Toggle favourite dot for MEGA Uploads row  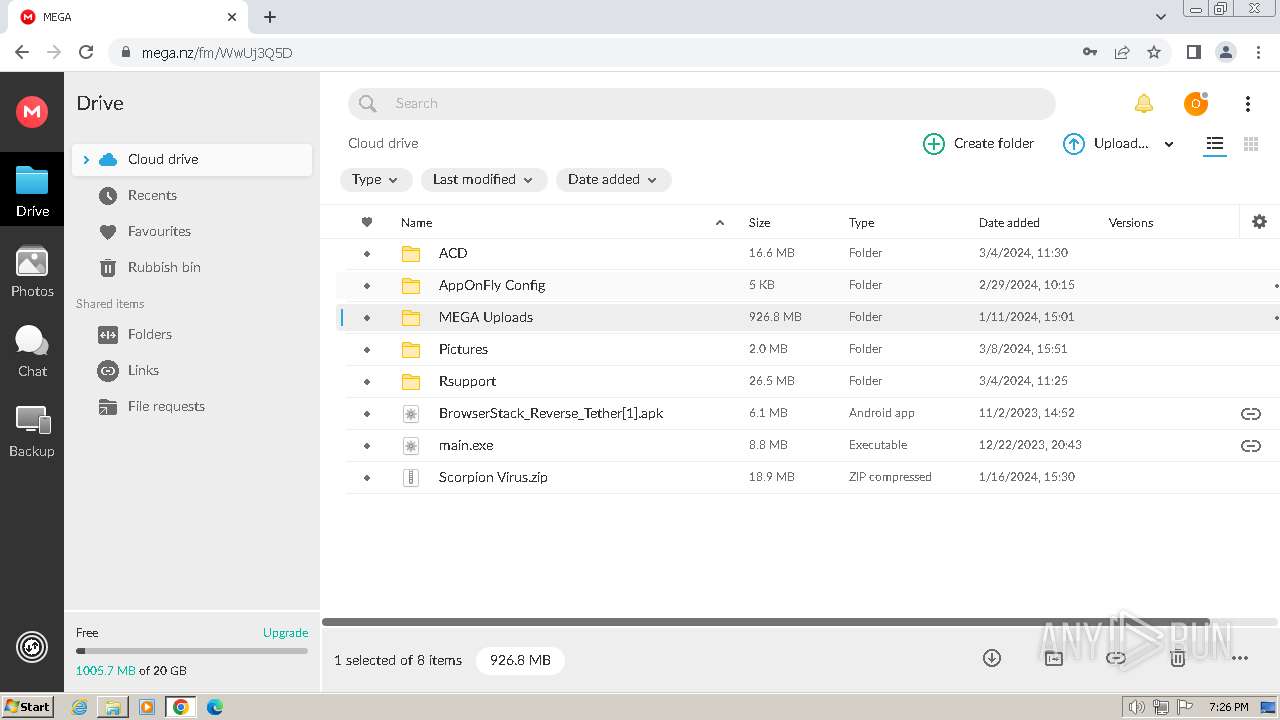367,318
